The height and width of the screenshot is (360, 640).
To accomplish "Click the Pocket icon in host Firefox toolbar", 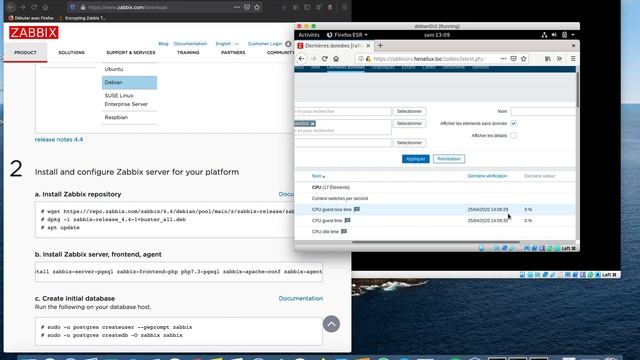I will (x=247, y=7).
